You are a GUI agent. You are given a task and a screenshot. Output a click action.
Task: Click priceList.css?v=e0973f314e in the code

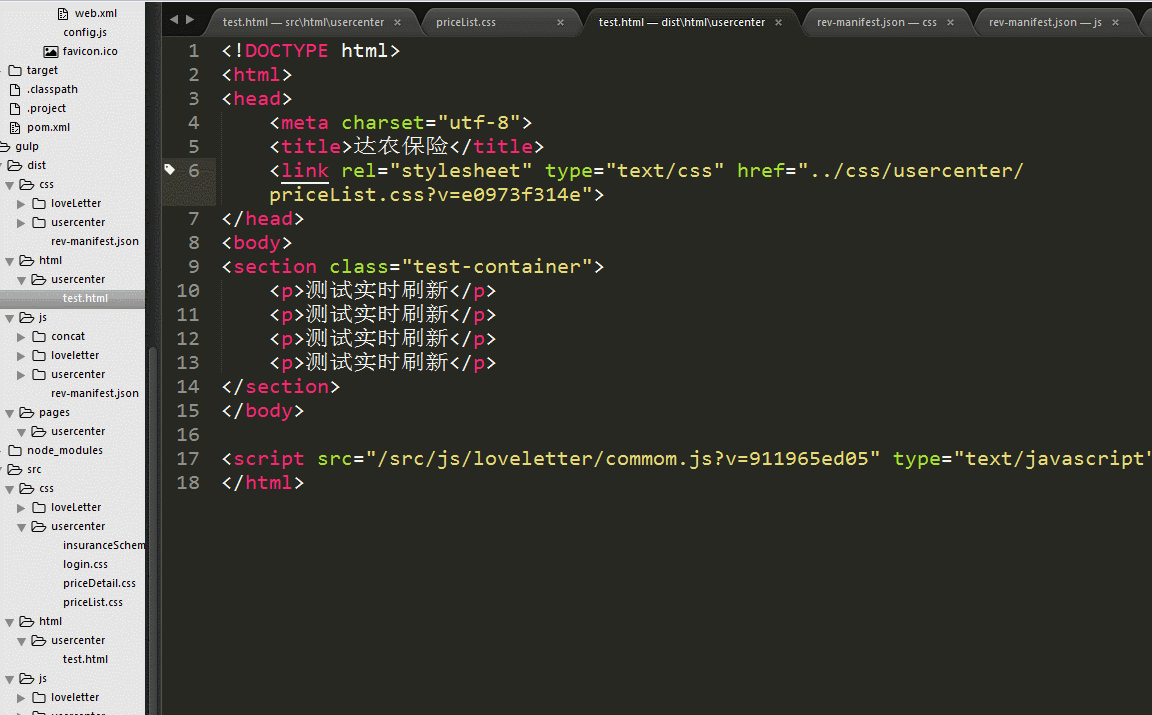click(x=425, y=195)
